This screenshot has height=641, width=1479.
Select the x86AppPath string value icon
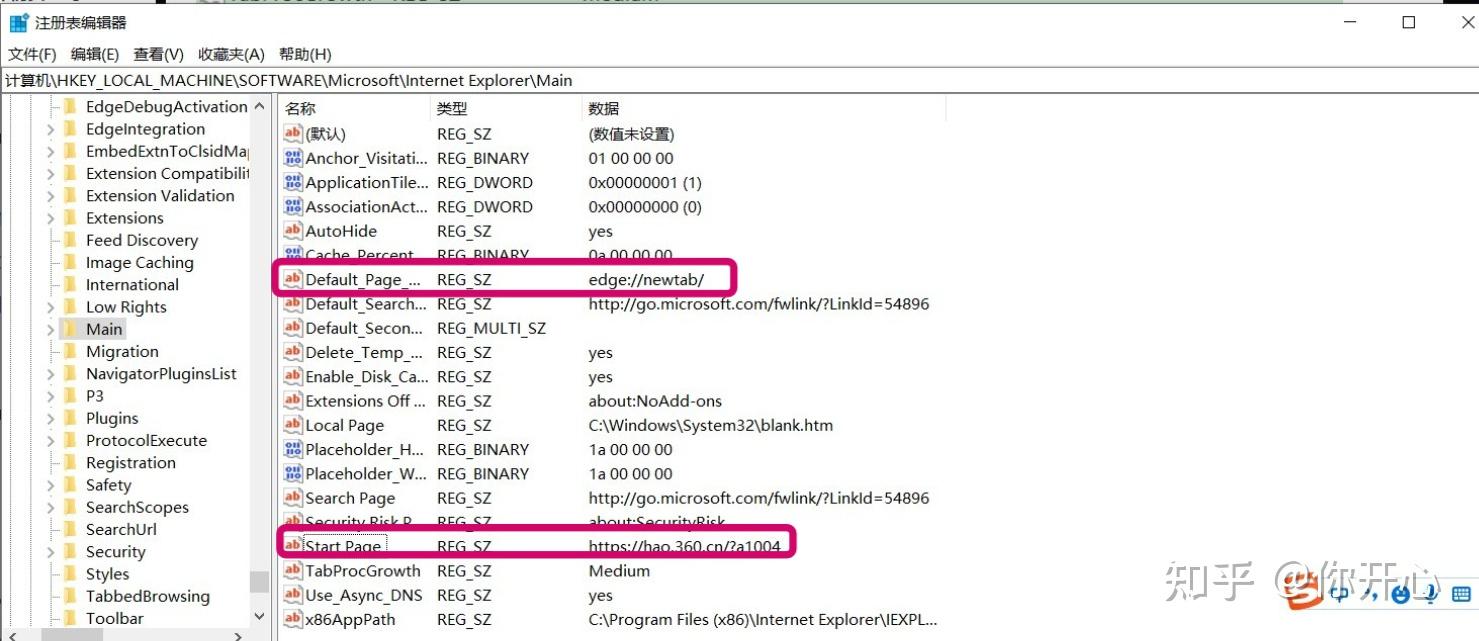pos(293,620)
